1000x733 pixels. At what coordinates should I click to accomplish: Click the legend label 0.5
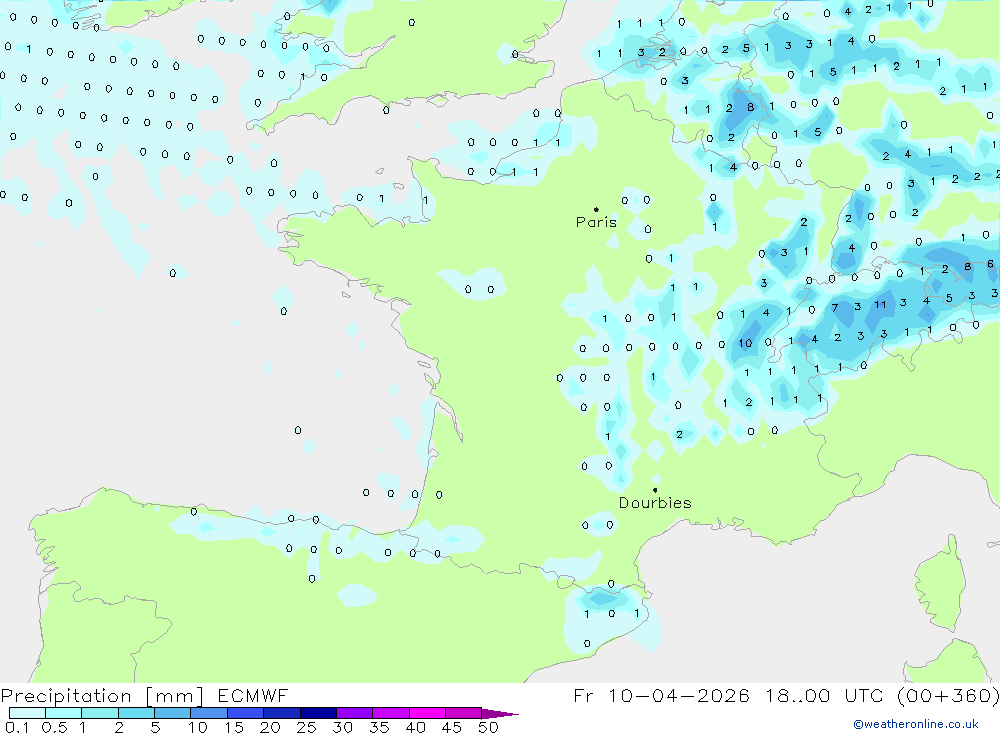click(54, 727)
